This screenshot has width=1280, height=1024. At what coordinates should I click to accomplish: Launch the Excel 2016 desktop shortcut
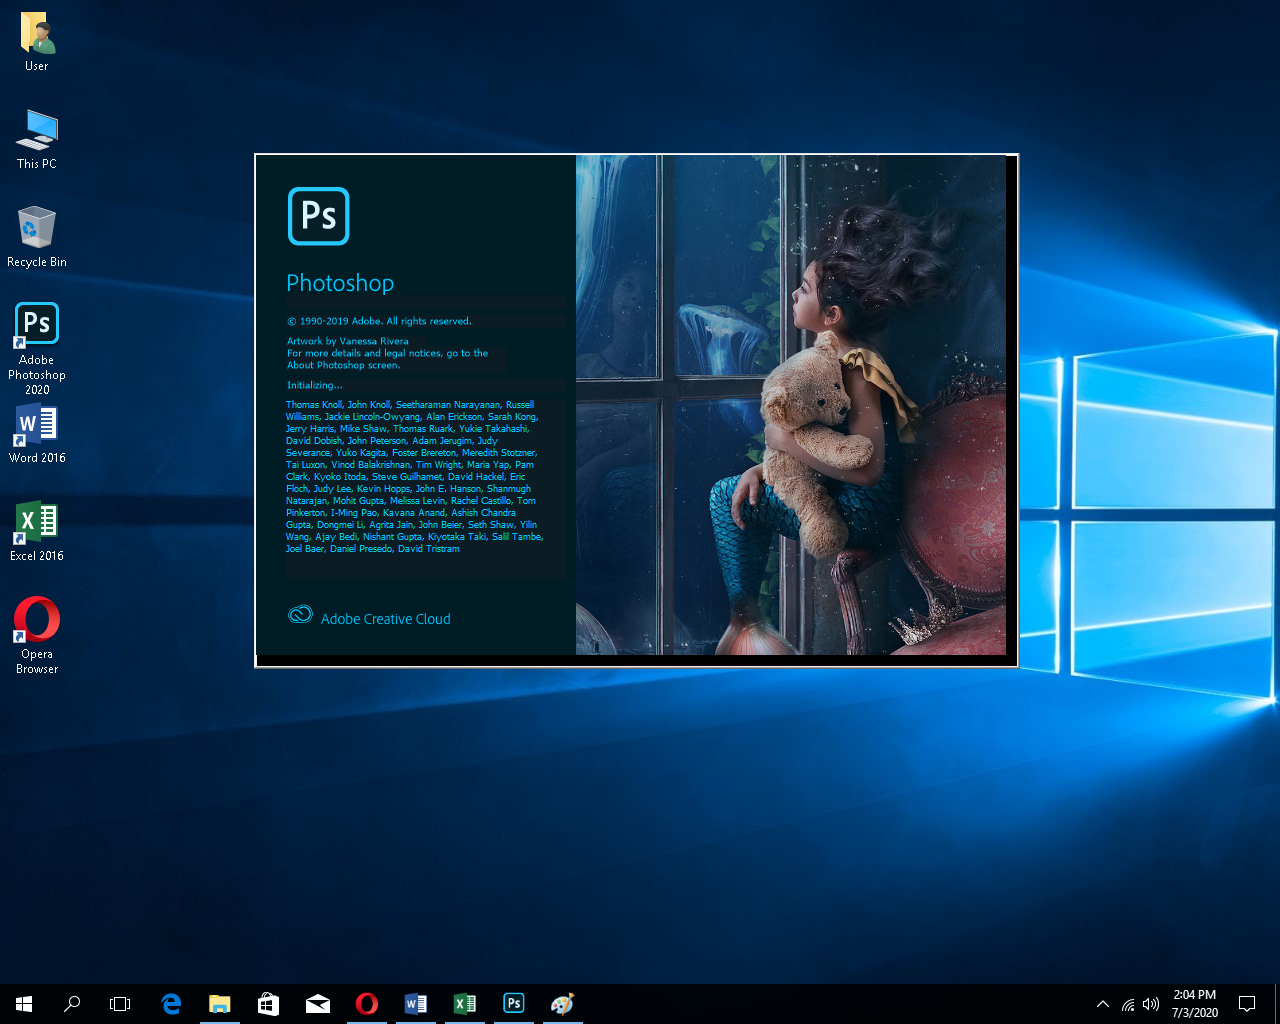click(x=37, y=522)
